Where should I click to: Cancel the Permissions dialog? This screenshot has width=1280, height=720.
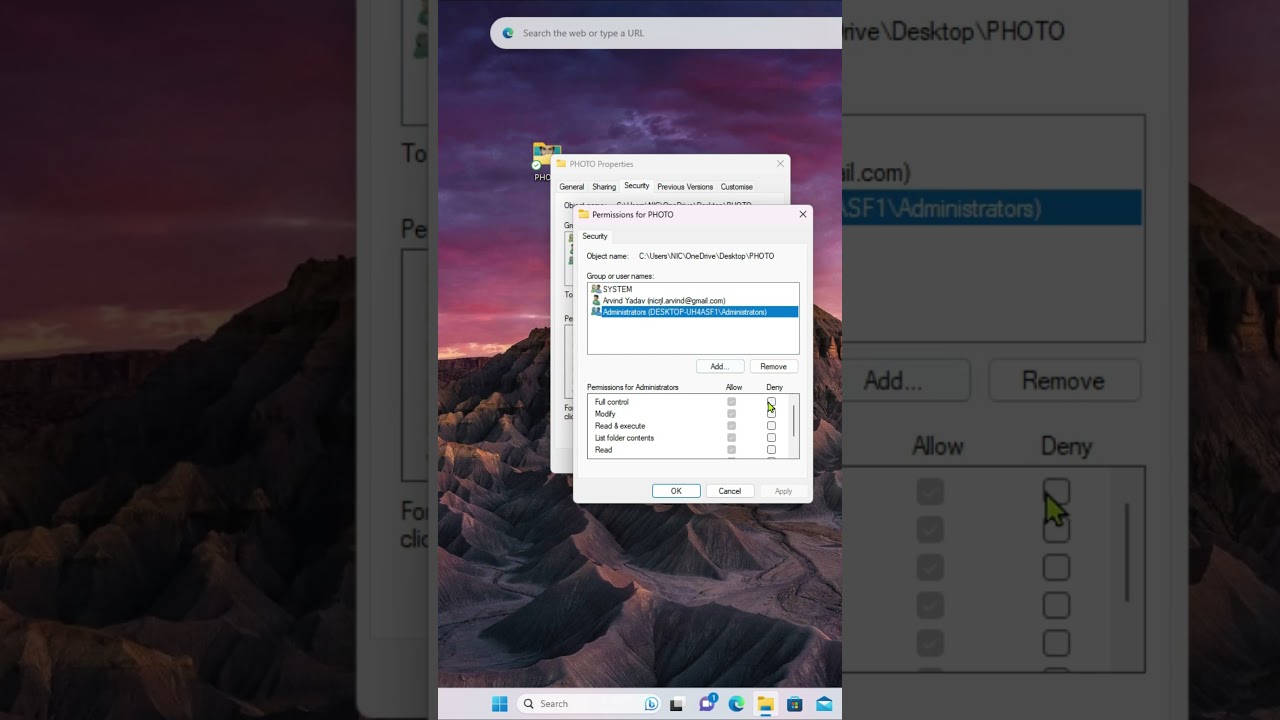coord(730,491)
